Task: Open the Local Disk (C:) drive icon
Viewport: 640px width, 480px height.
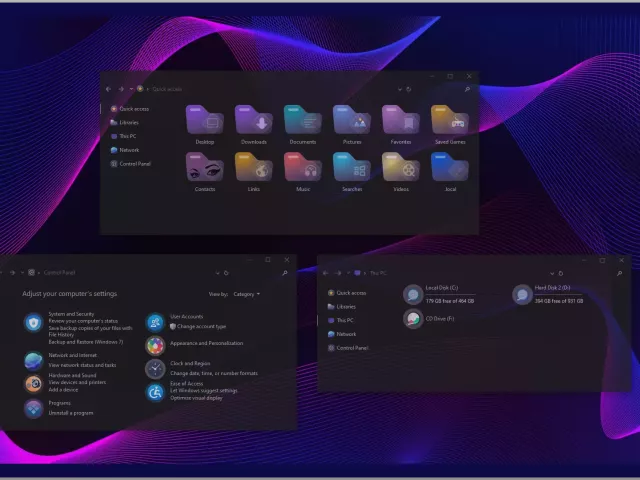Action: coord(413,294)
